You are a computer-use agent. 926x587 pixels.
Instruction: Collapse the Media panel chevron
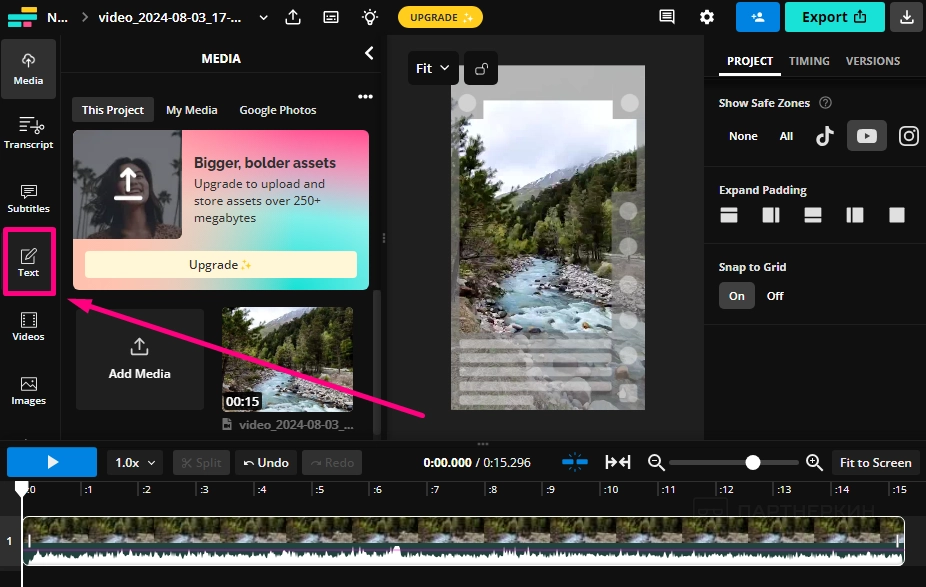[369, 53]
